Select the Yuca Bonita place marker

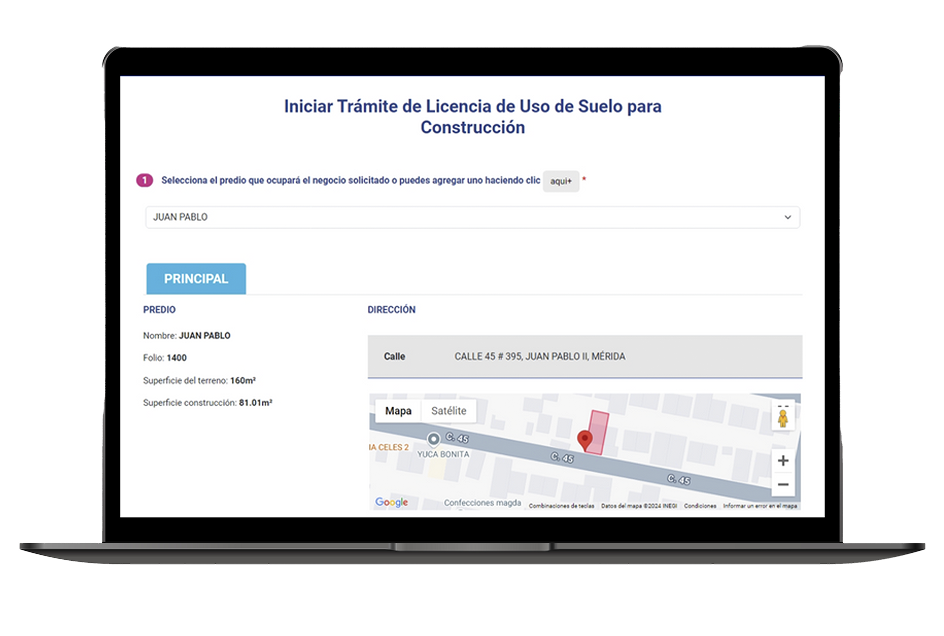click(433, 439)
